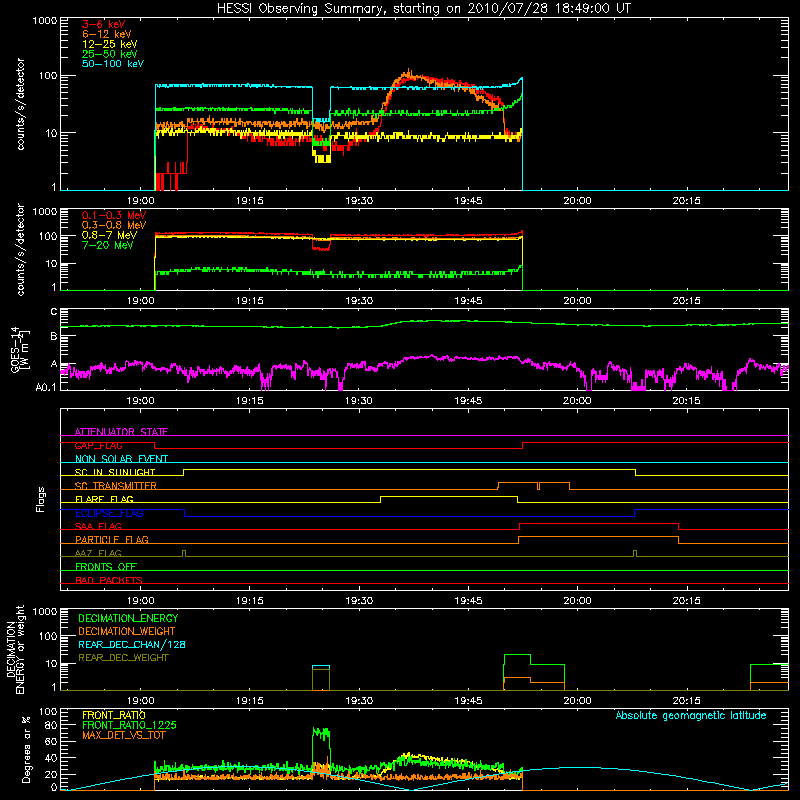The width and height of the screenshot is (800, 800).
Task: Click the green FRONT_RATIO_1225 spike near 19:25
Action: pos(321,734)
